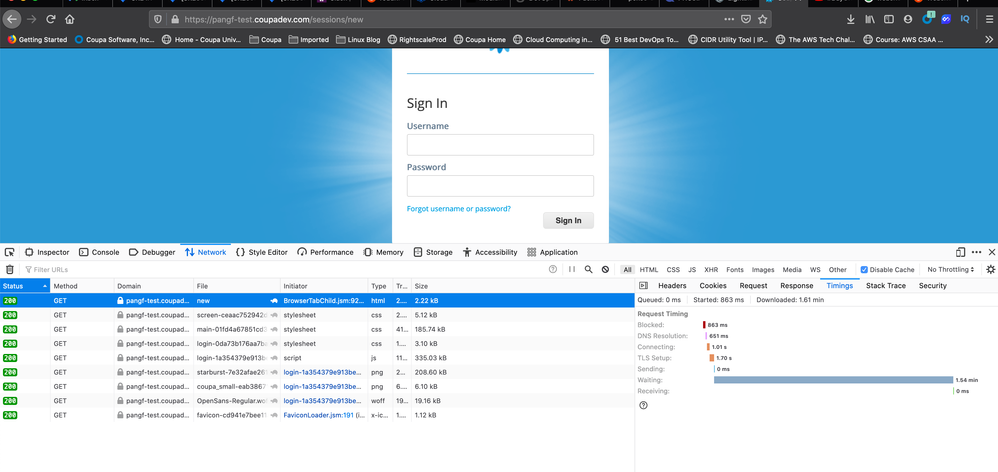The width and height of the screenshot is (998, 472).
Task: Open network settings gear in DevTools
Action: tap(990, 270)
